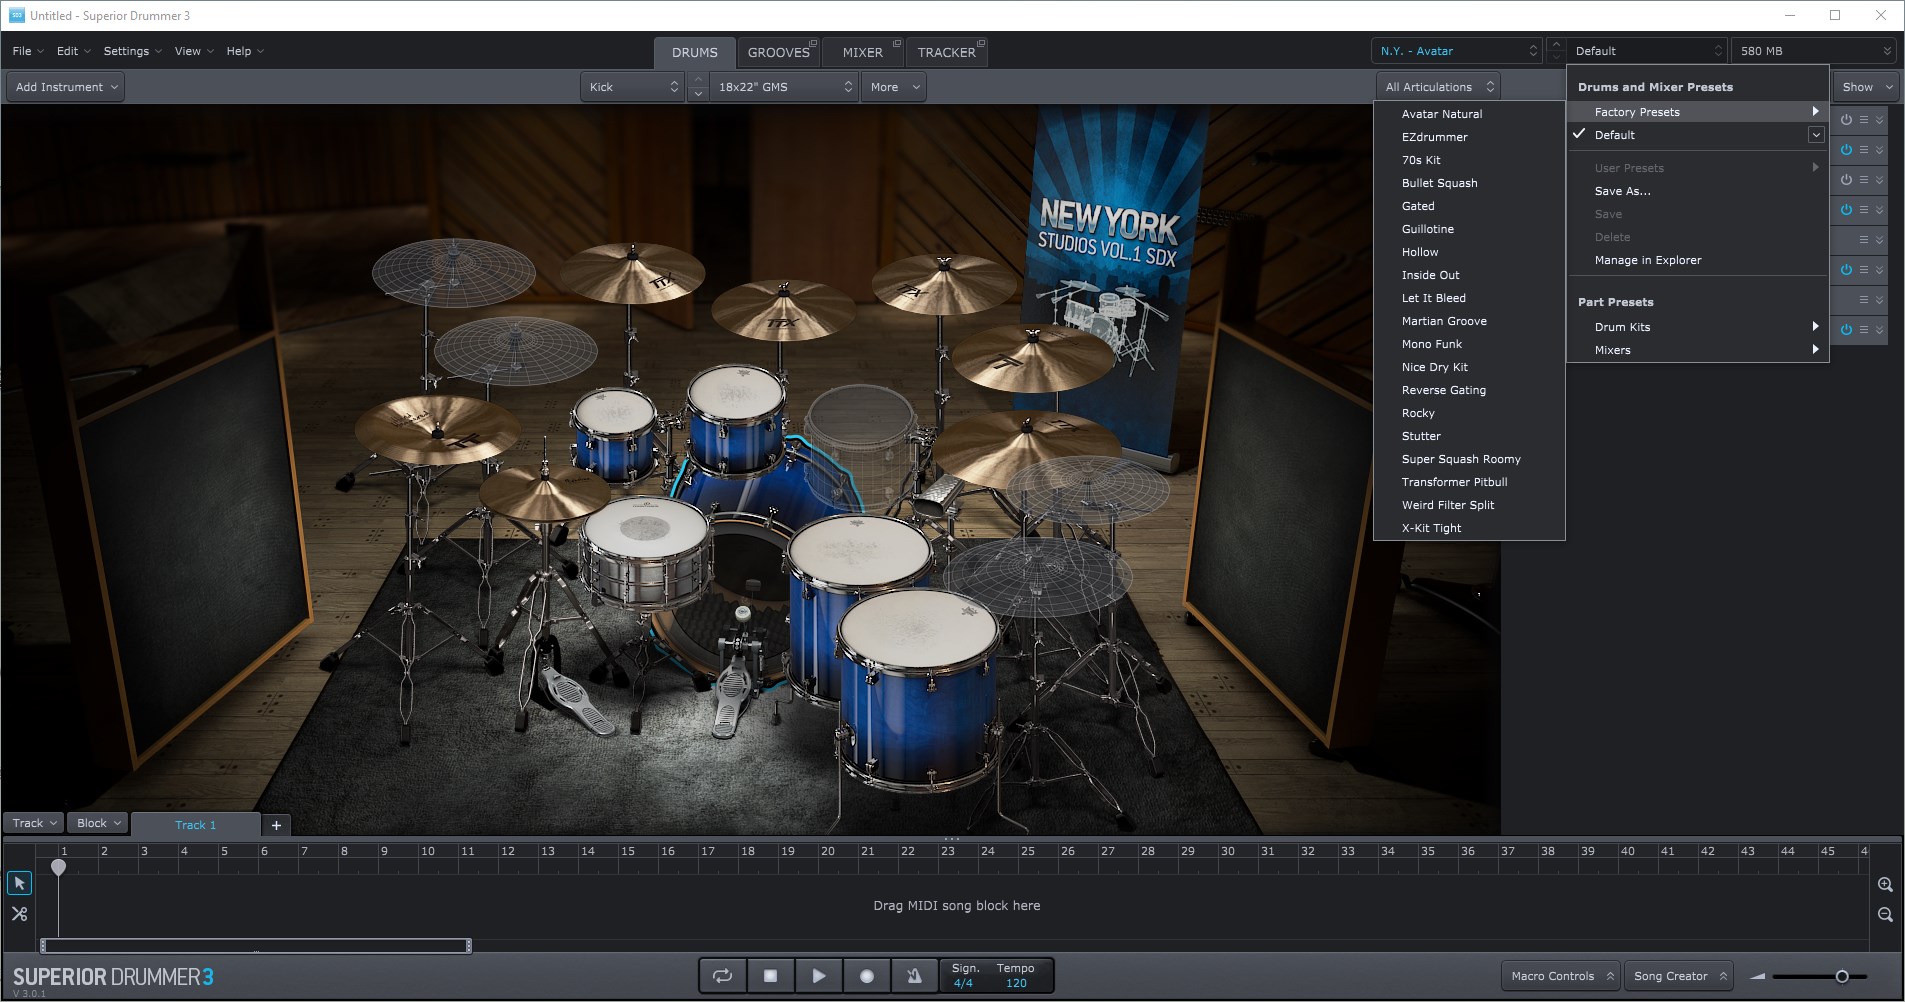The height and width of the screenshot is (1002, 1905).
Task: Select the arrow pointer tool
Action: pyautogui.click(x=19, y=883)
